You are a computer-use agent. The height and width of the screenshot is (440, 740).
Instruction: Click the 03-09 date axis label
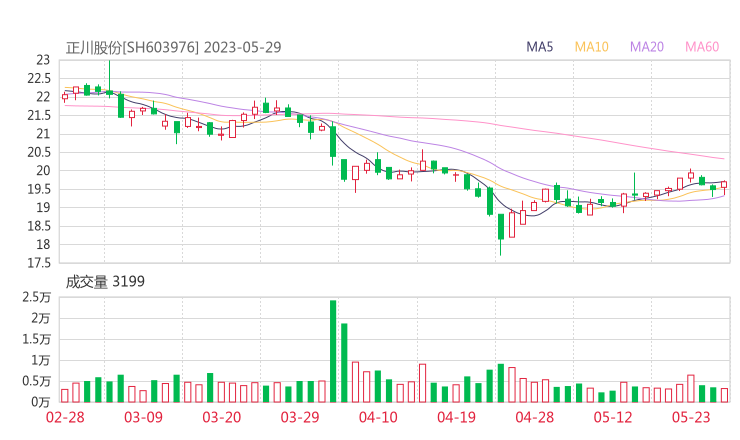point(143,417)
